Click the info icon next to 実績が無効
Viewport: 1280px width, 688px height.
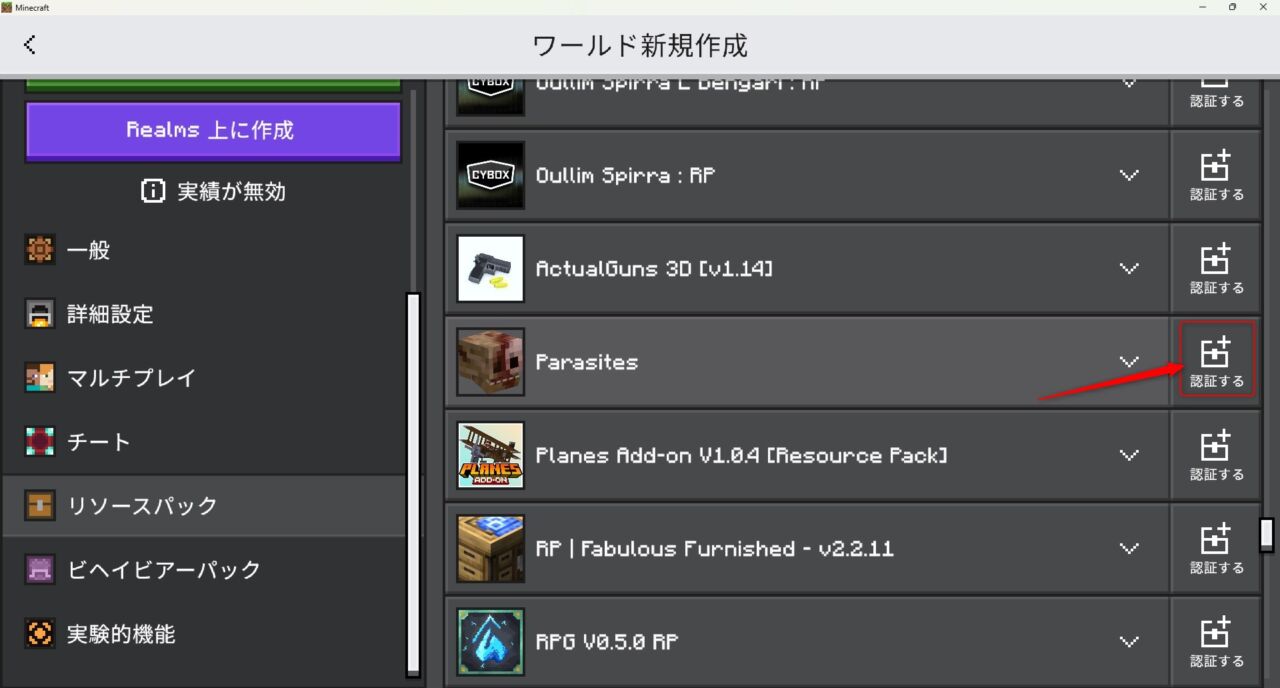pos(153,192)
